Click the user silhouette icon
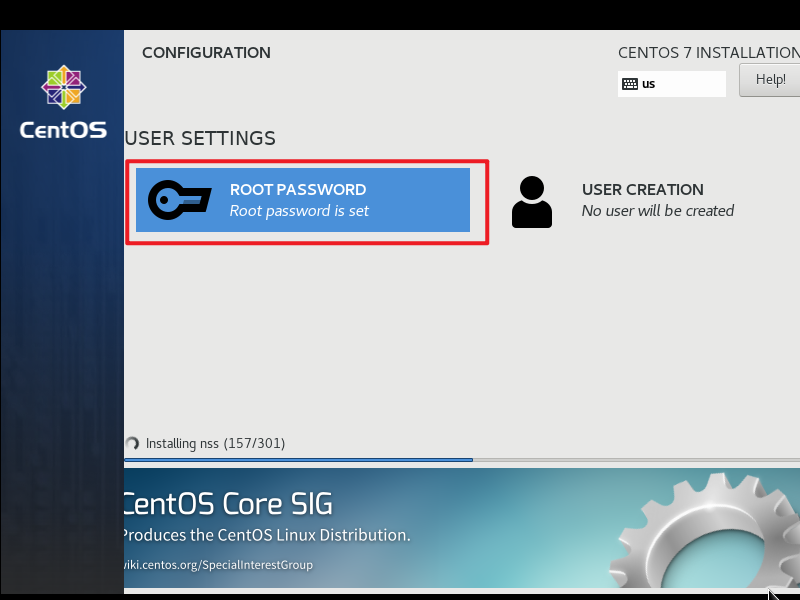 click(x=532, y=201)
